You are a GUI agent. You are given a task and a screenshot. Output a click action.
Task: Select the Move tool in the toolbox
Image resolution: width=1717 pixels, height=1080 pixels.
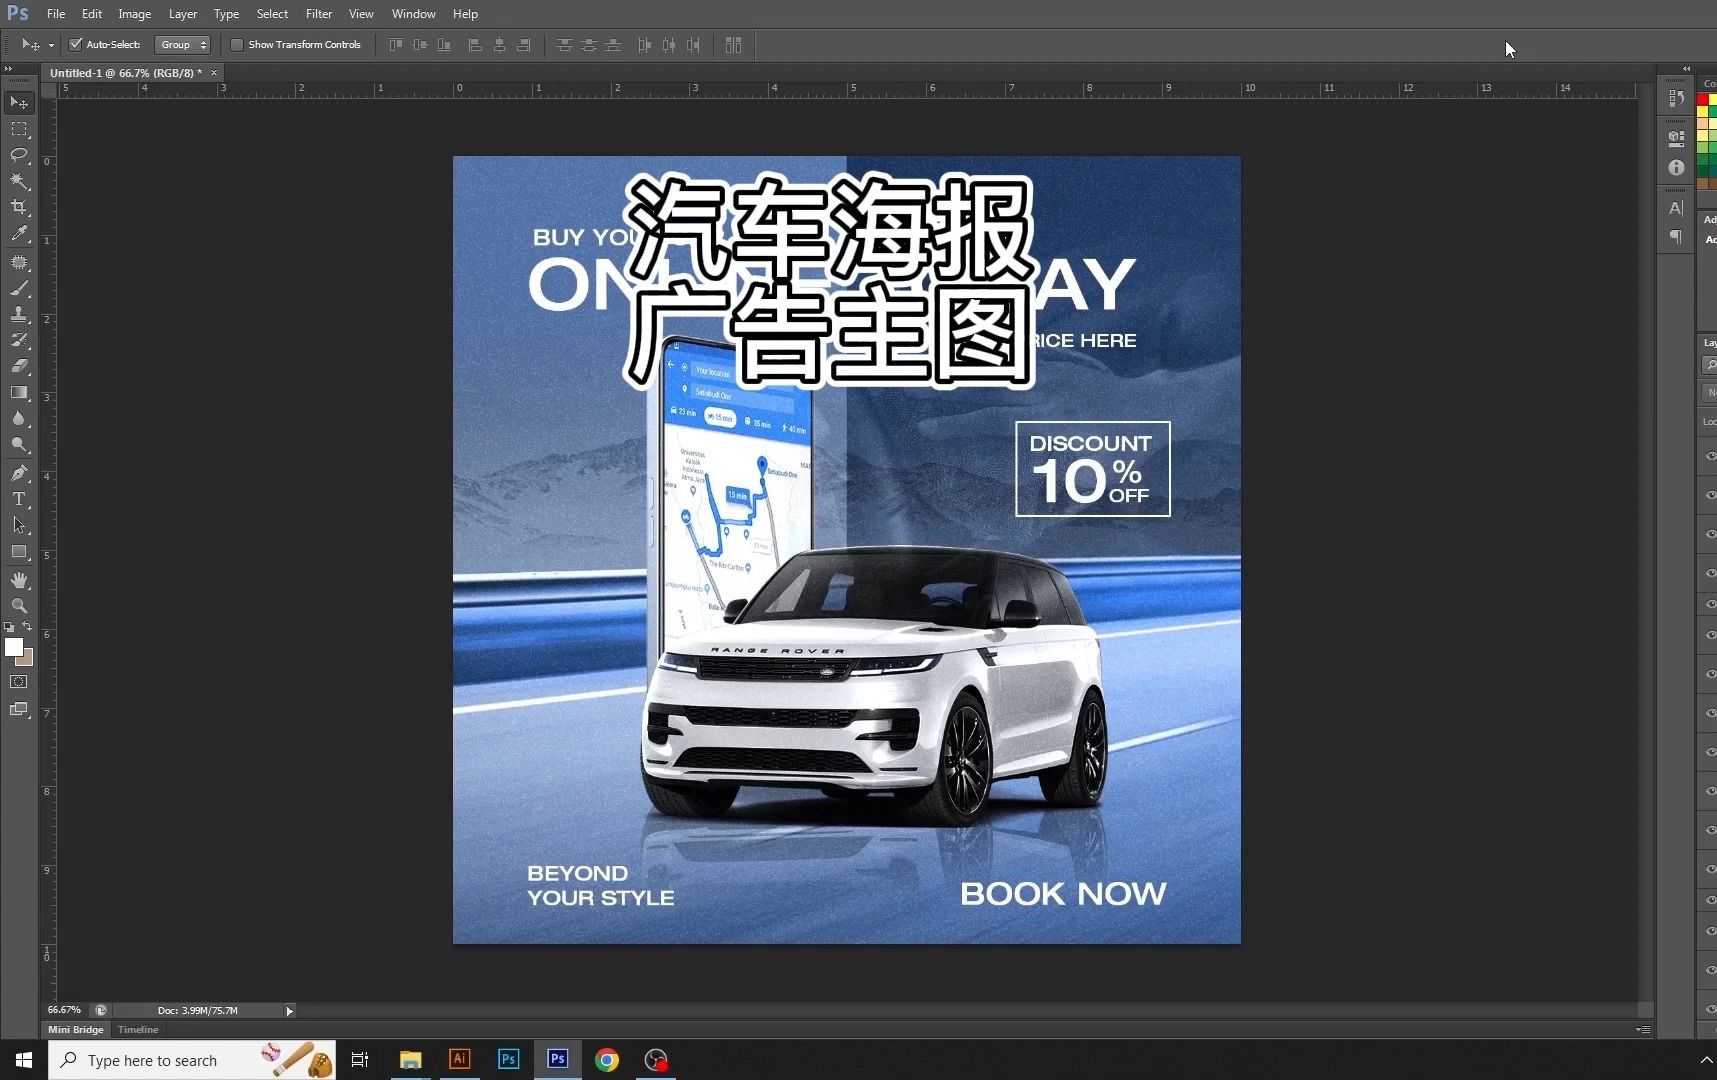(x=19, y=103)
